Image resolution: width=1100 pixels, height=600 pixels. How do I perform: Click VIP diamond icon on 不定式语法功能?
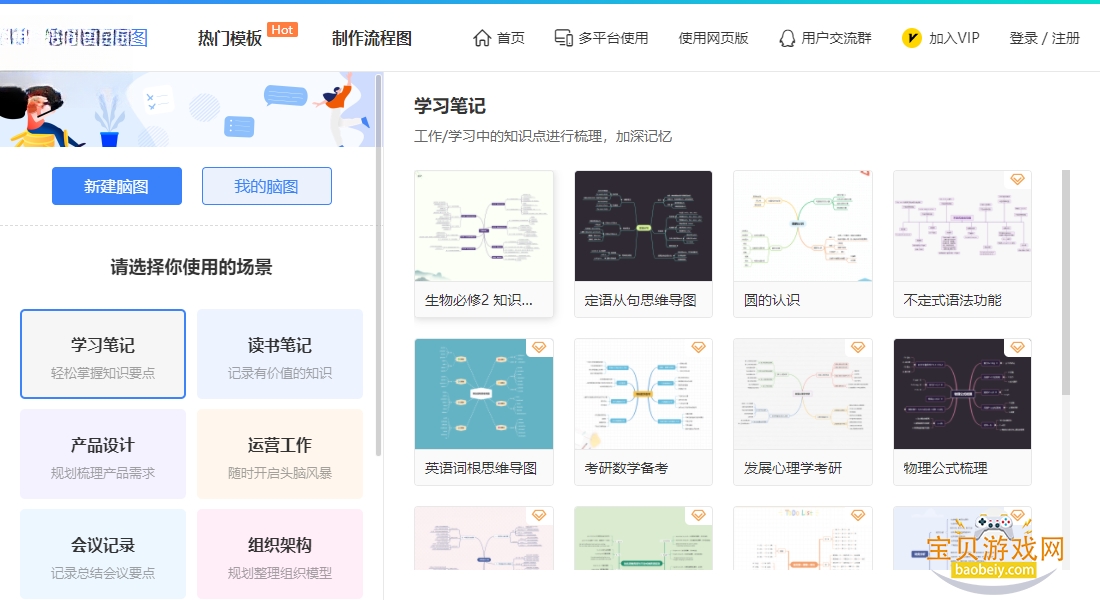1017,180
